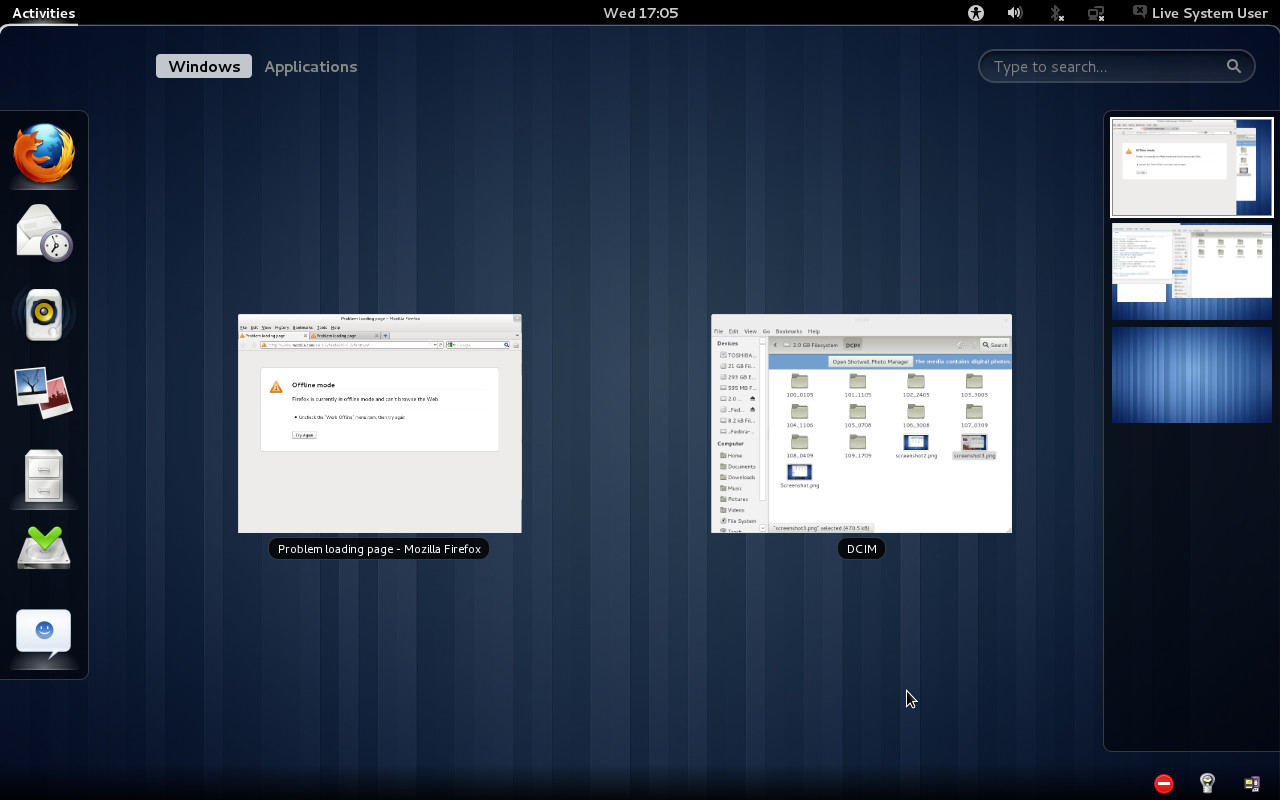Open the volume speaker menu

pyautogui.click(x=1015, y=13)
